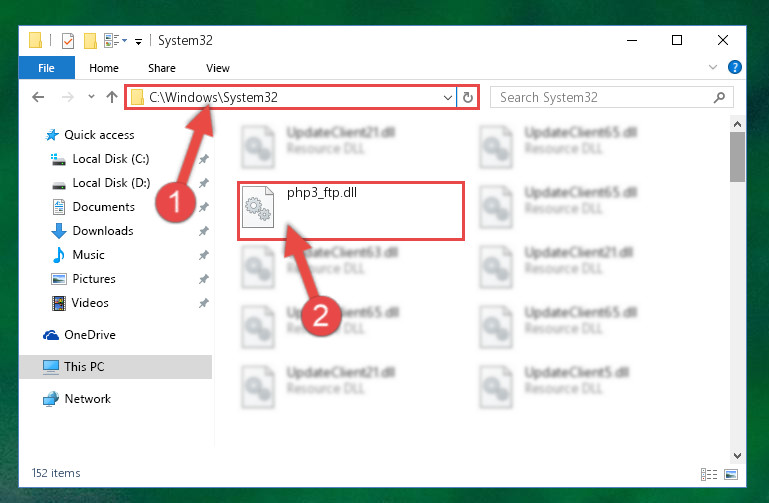Image resolution: width=769 pixels, height=503 pixels.
Task: Click the vertical scrollbar thumb
Action: click(x=737, y=157)
